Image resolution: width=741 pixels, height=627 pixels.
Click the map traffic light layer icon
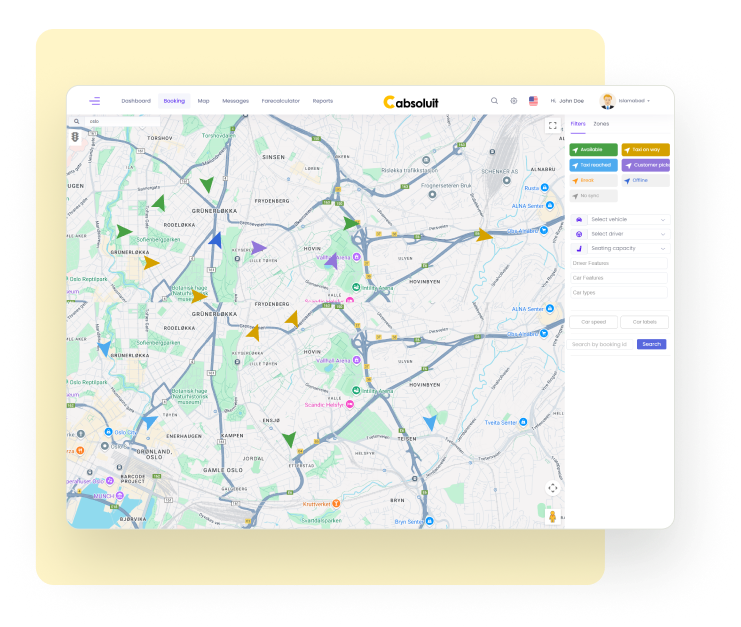[x=75, y=137]
